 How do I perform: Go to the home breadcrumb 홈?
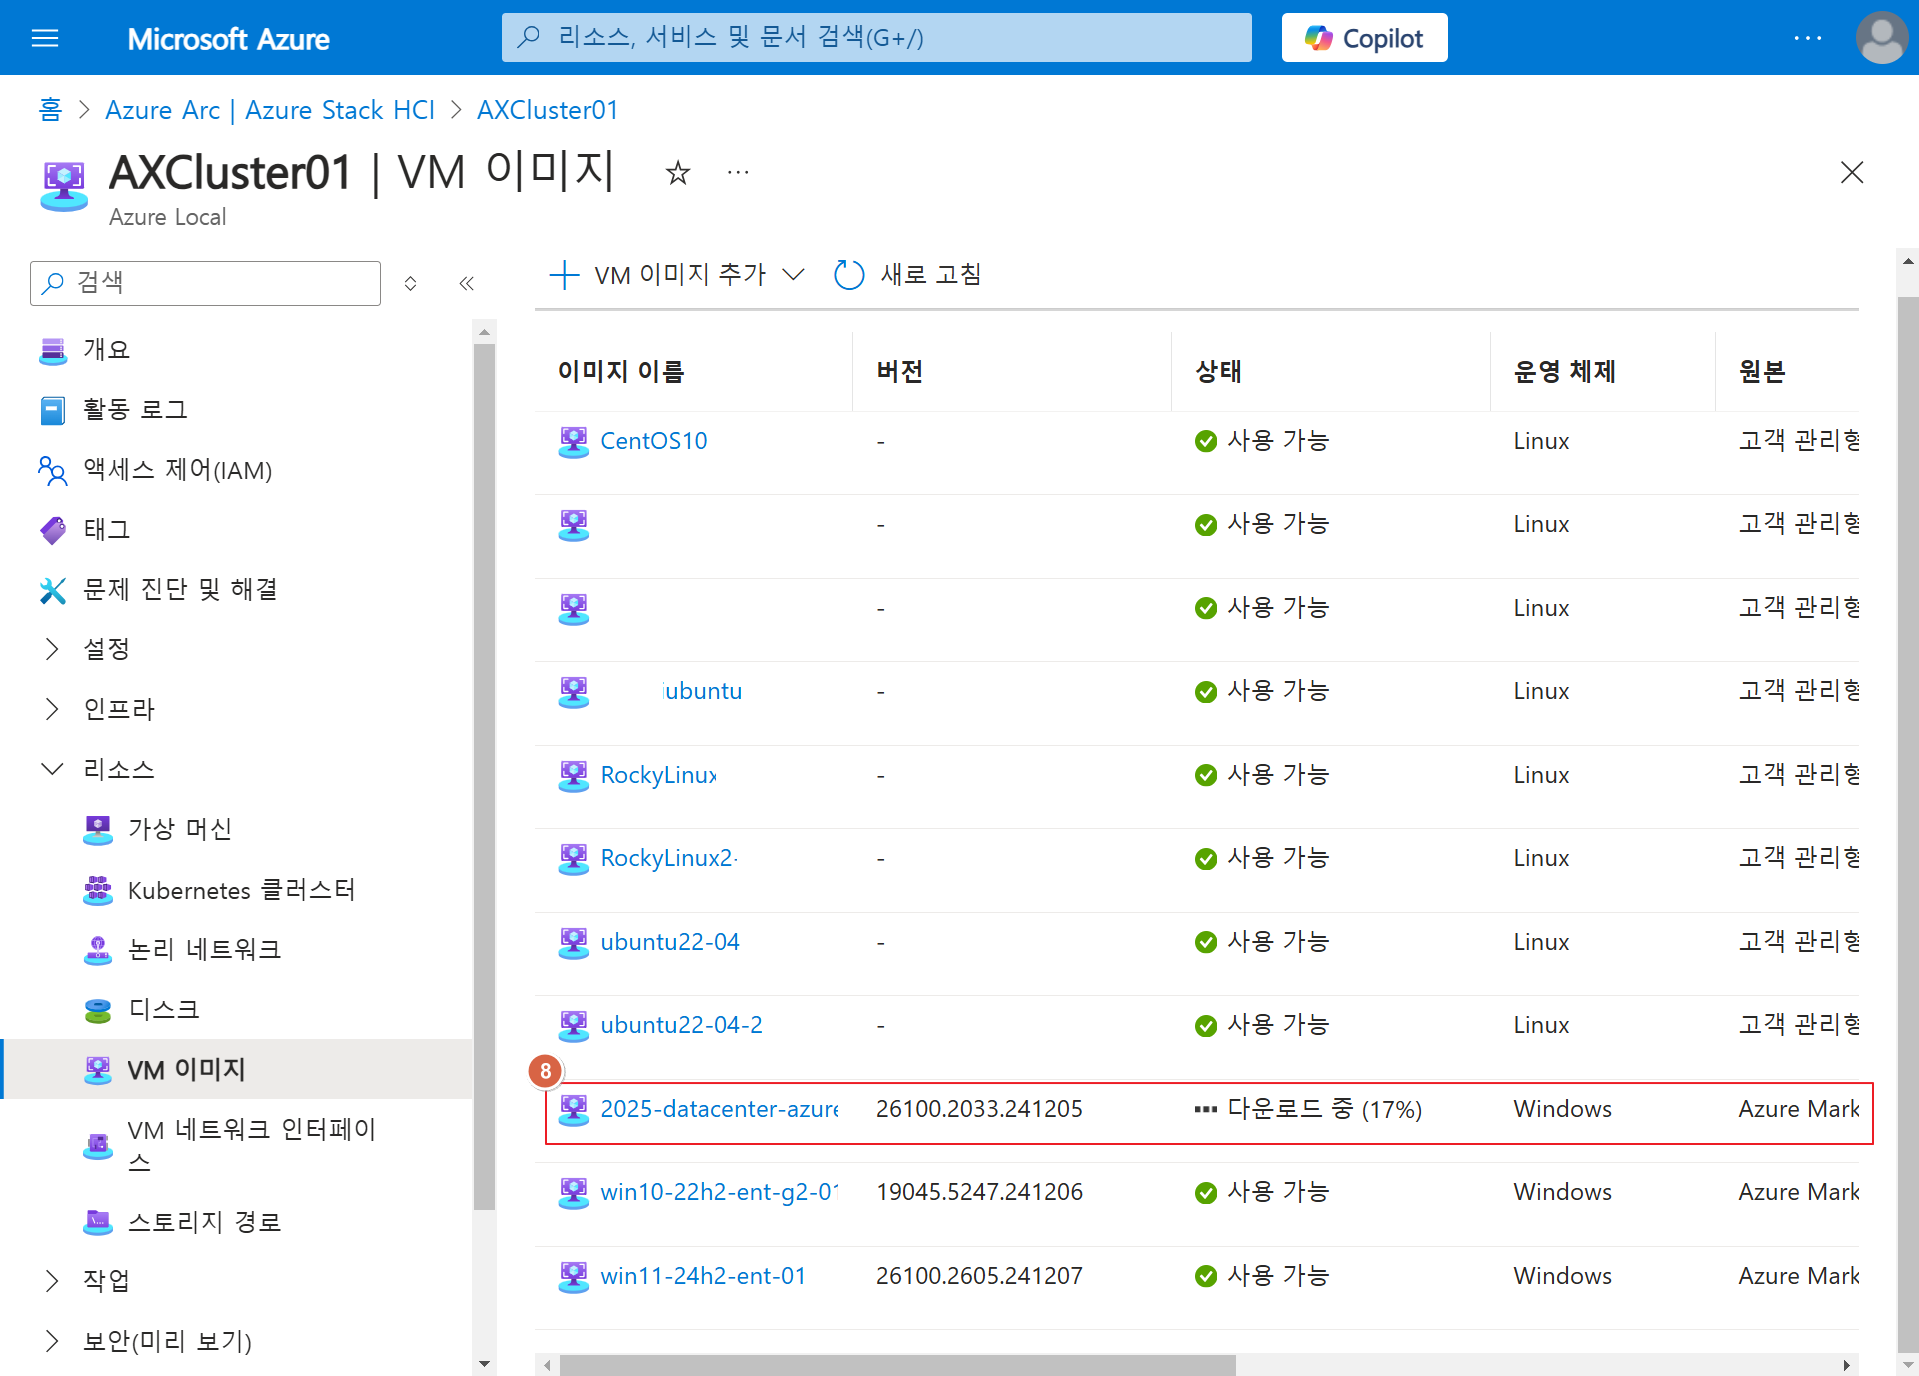click(50, 110)
